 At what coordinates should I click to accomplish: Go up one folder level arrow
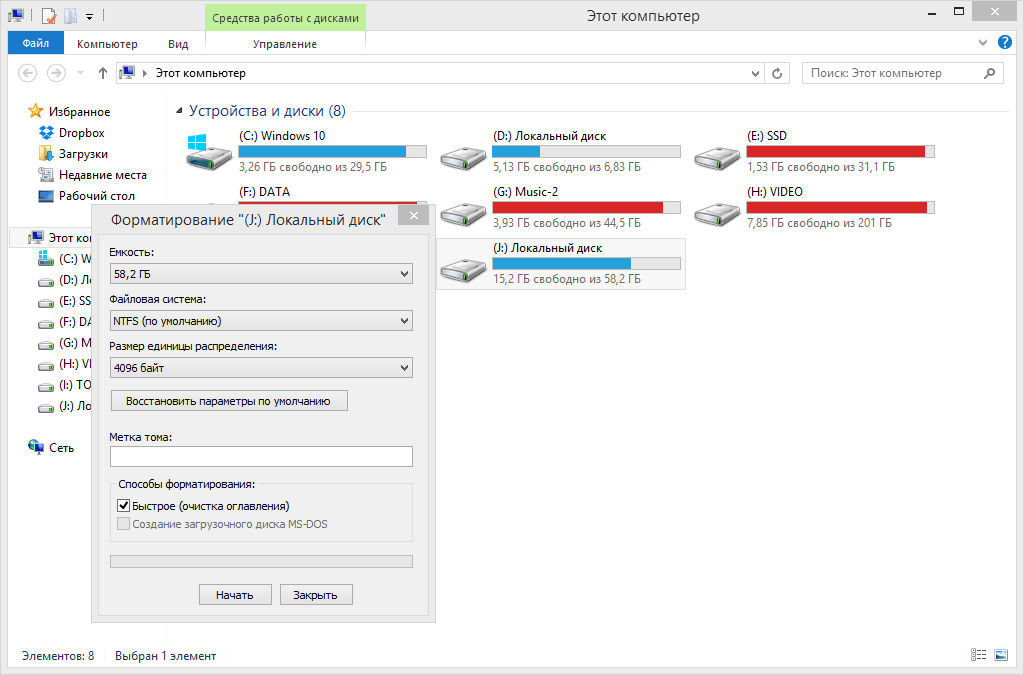click(103, 73)
